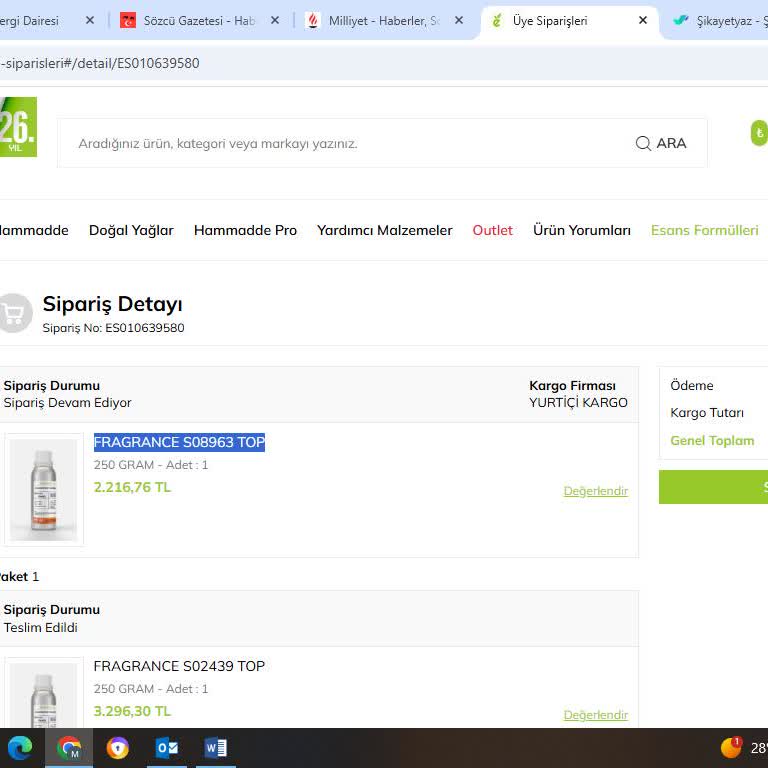The width and height of the screenshot is (768, 768).
Task: Click Değerlendir for FRAGRANCE S02439 TOP
Action: click(596, 715)
